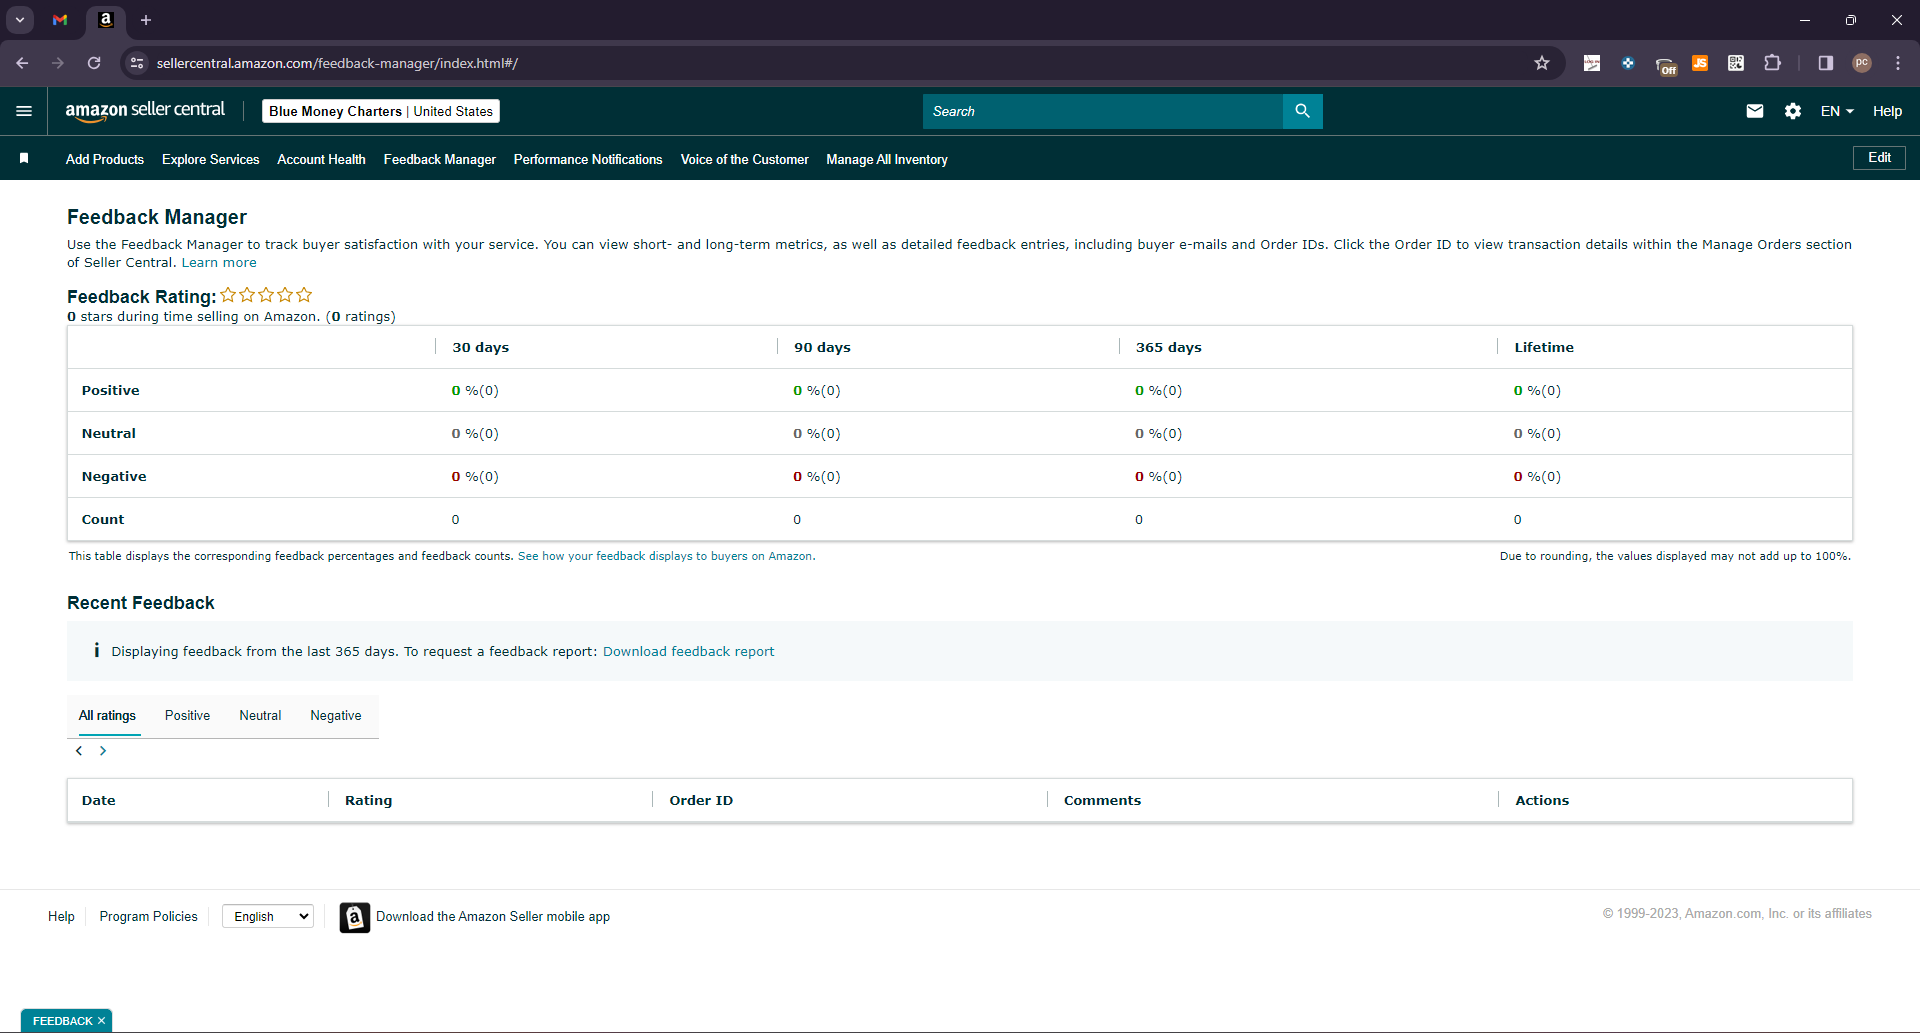Click the Actions column header
The width and height of the screenshot is (1920, 1033).
click(x=1542, y=800)
